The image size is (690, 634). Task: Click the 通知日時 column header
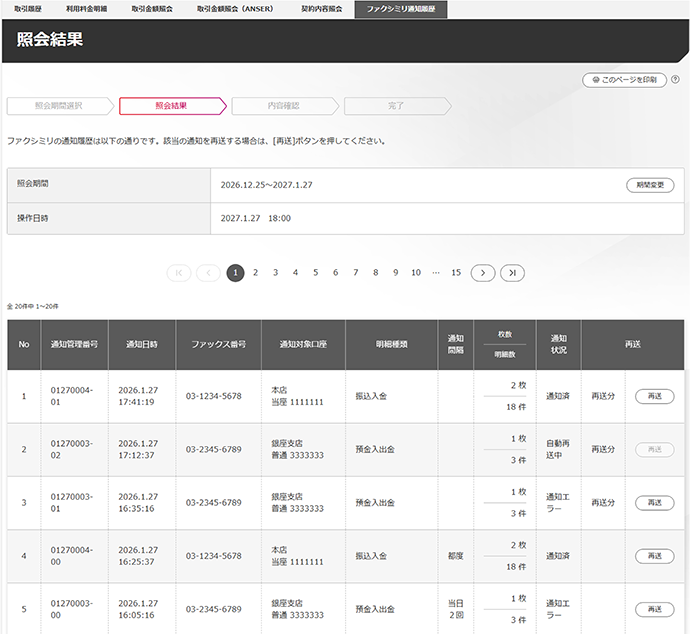pos(142,344)
